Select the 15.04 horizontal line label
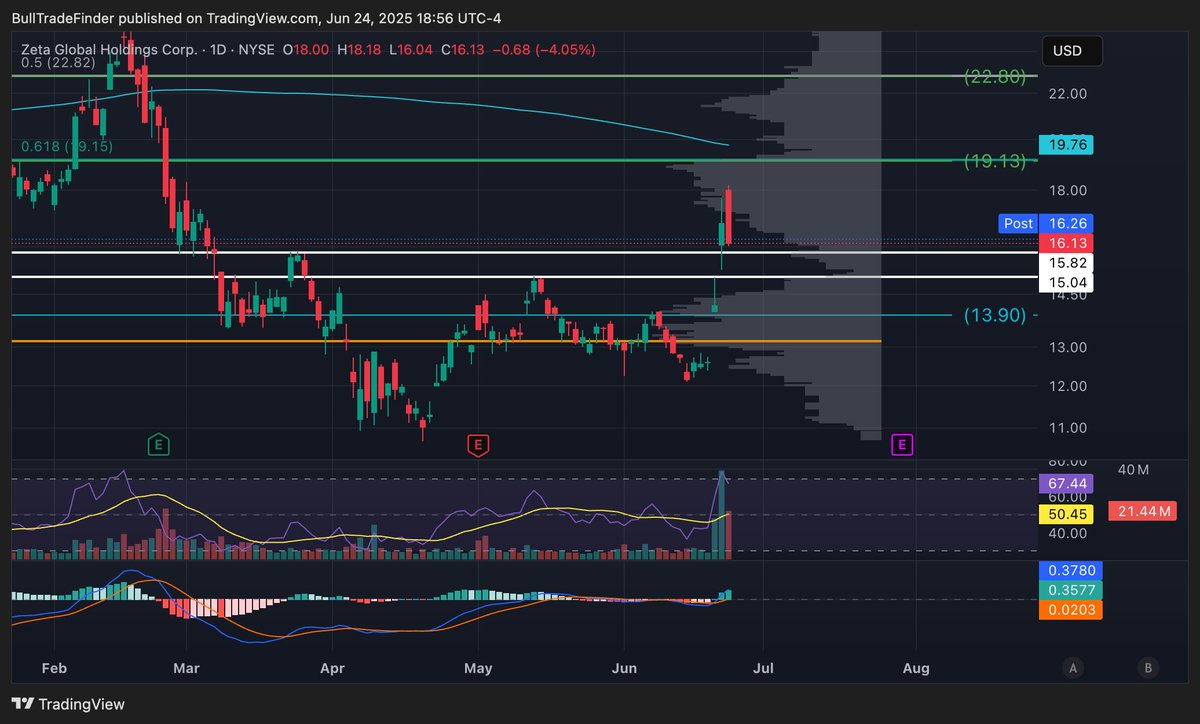The image size is (1200, 724). tap(1066, 283)
